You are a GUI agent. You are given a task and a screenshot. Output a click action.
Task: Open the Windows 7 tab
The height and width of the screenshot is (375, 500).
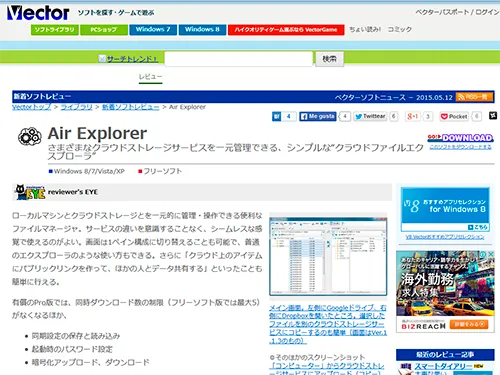point(153,30)
